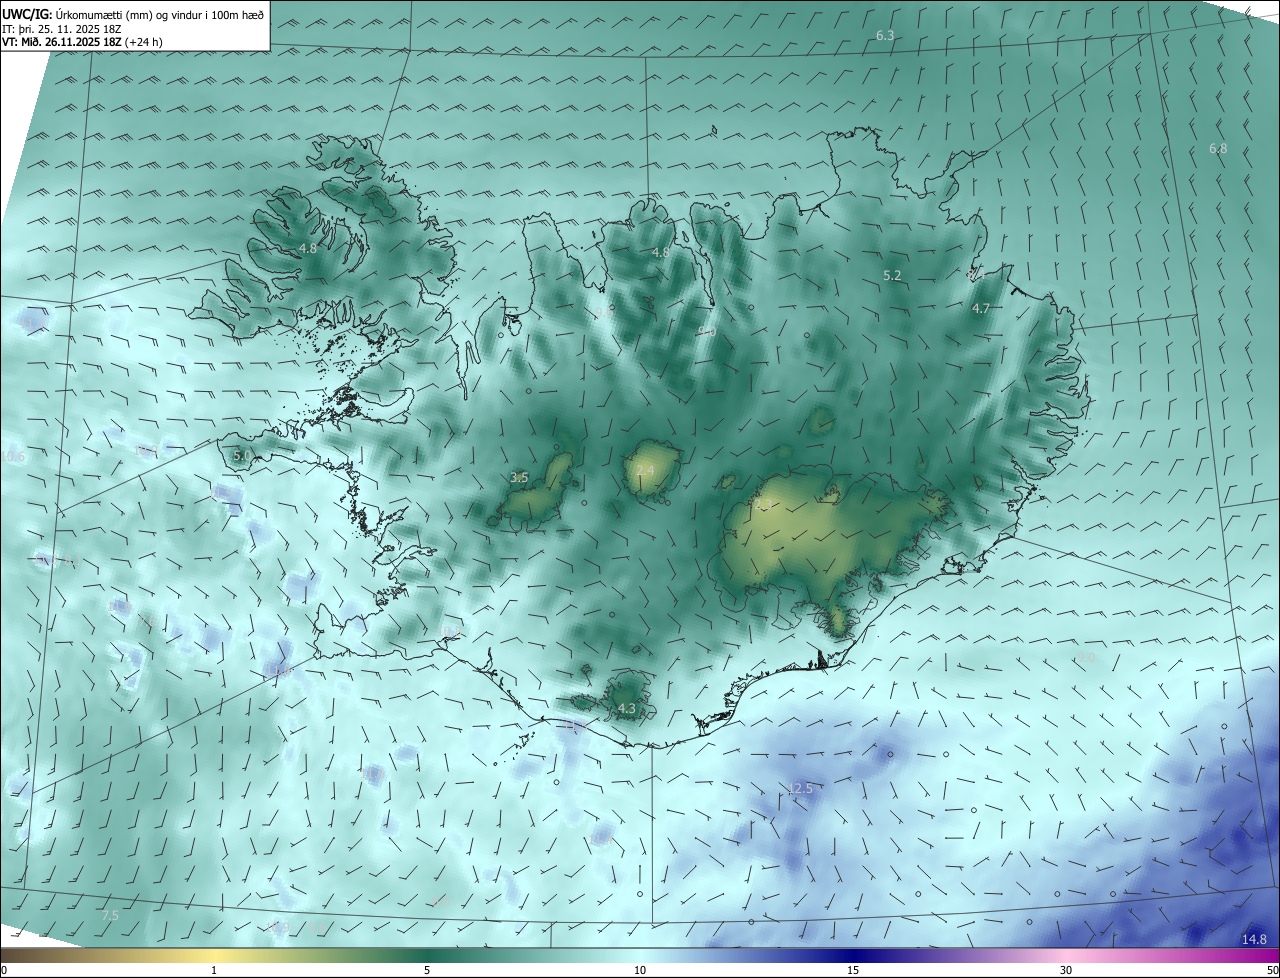This screenshot has height=978, width=1280.
Task: Click the colorbar tick labeled 50
Action: point(1272,970)
